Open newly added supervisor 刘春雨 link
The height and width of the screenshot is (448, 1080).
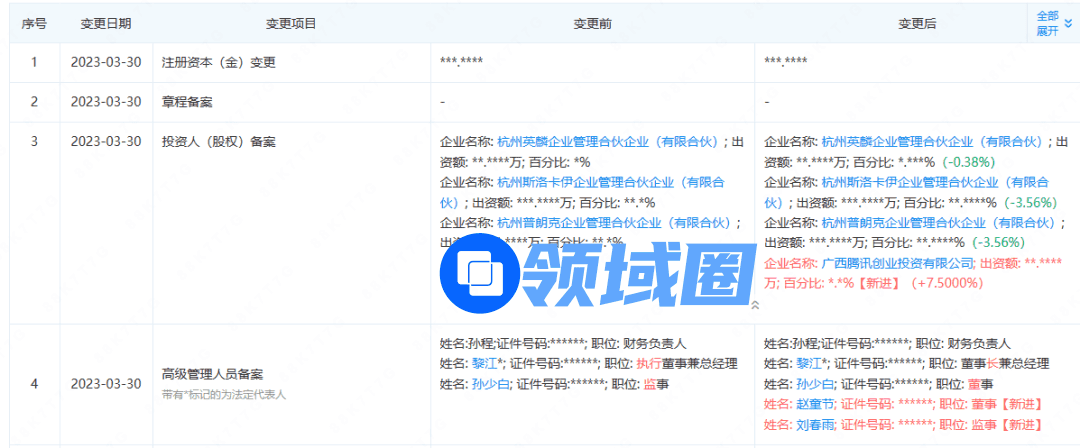tap(815, 425)
